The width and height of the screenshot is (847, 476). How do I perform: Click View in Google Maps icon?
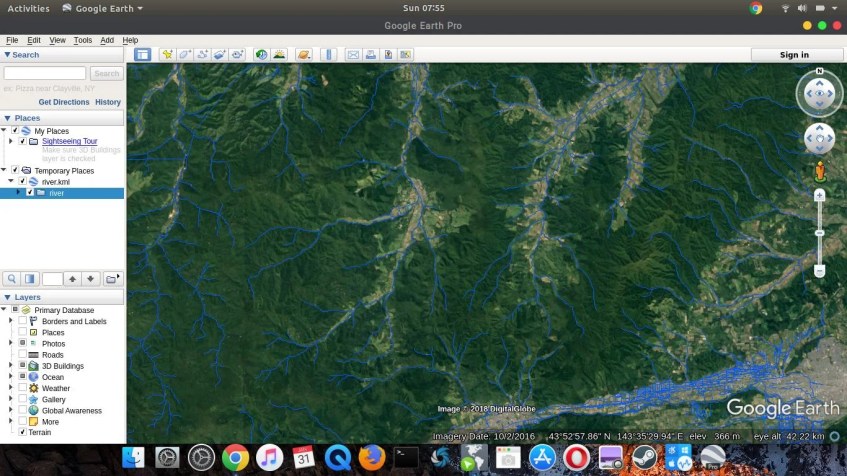pyautogui.click(x=405, y=55)
